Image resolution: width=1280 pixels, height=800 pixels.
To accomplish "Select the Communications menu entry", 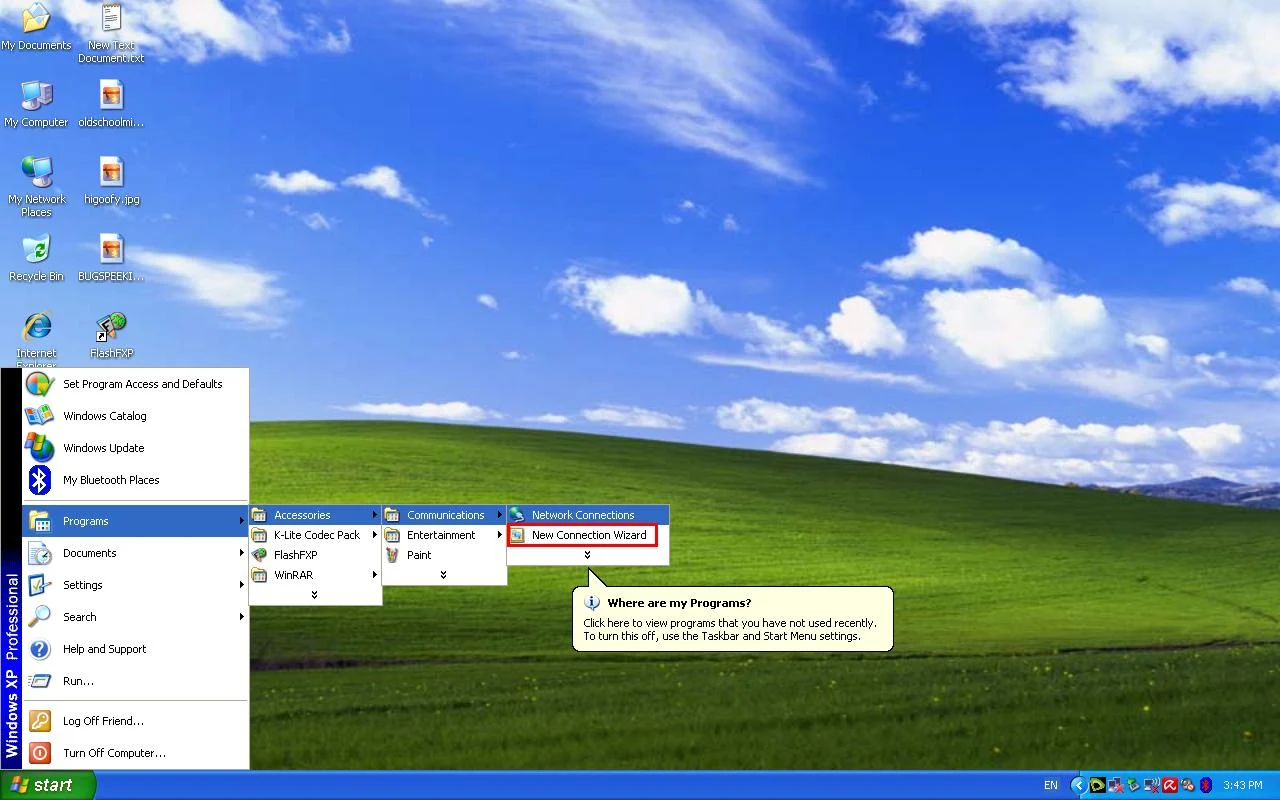I will [444, 515].
